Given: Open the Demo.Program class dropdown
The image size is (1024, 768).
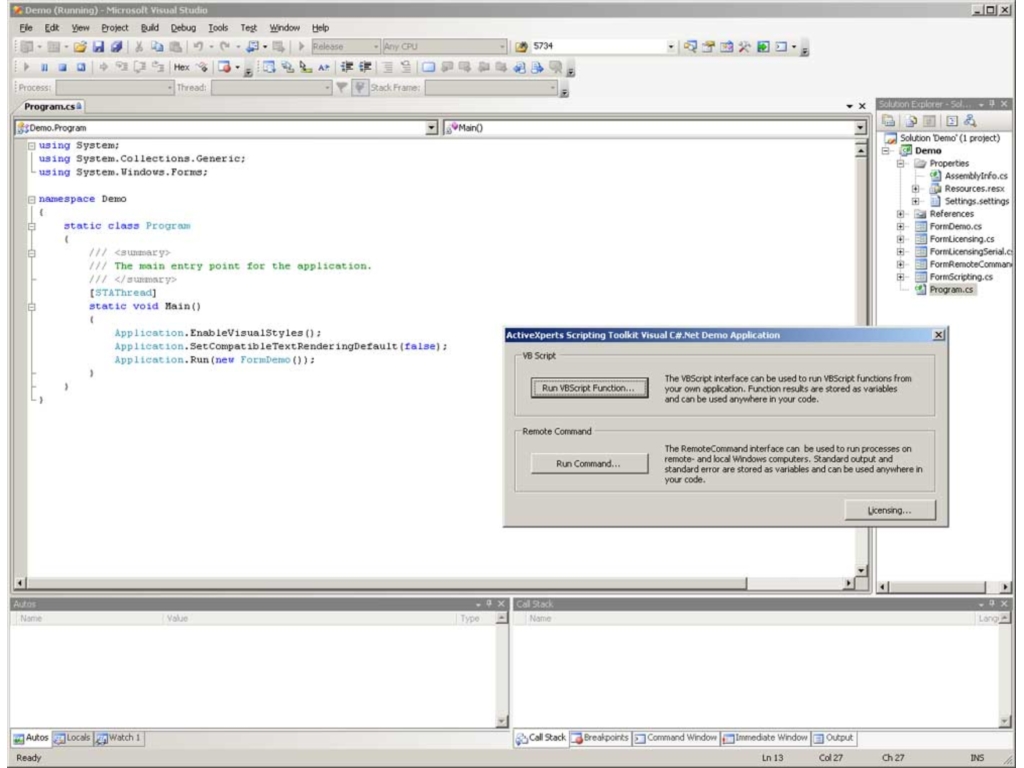Looking at the screenshot, I should (x=431, y=128).
